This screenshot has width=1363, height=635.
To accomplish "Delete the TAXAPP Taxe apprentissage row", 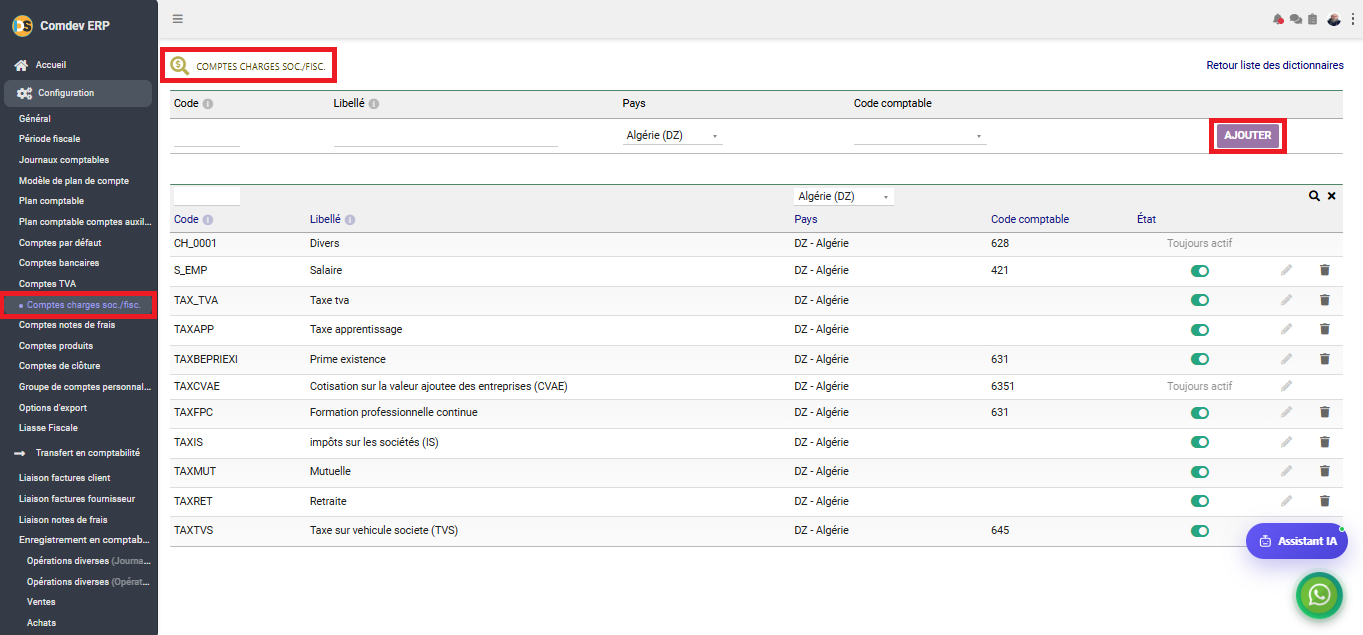I will tap(1325, 329).
